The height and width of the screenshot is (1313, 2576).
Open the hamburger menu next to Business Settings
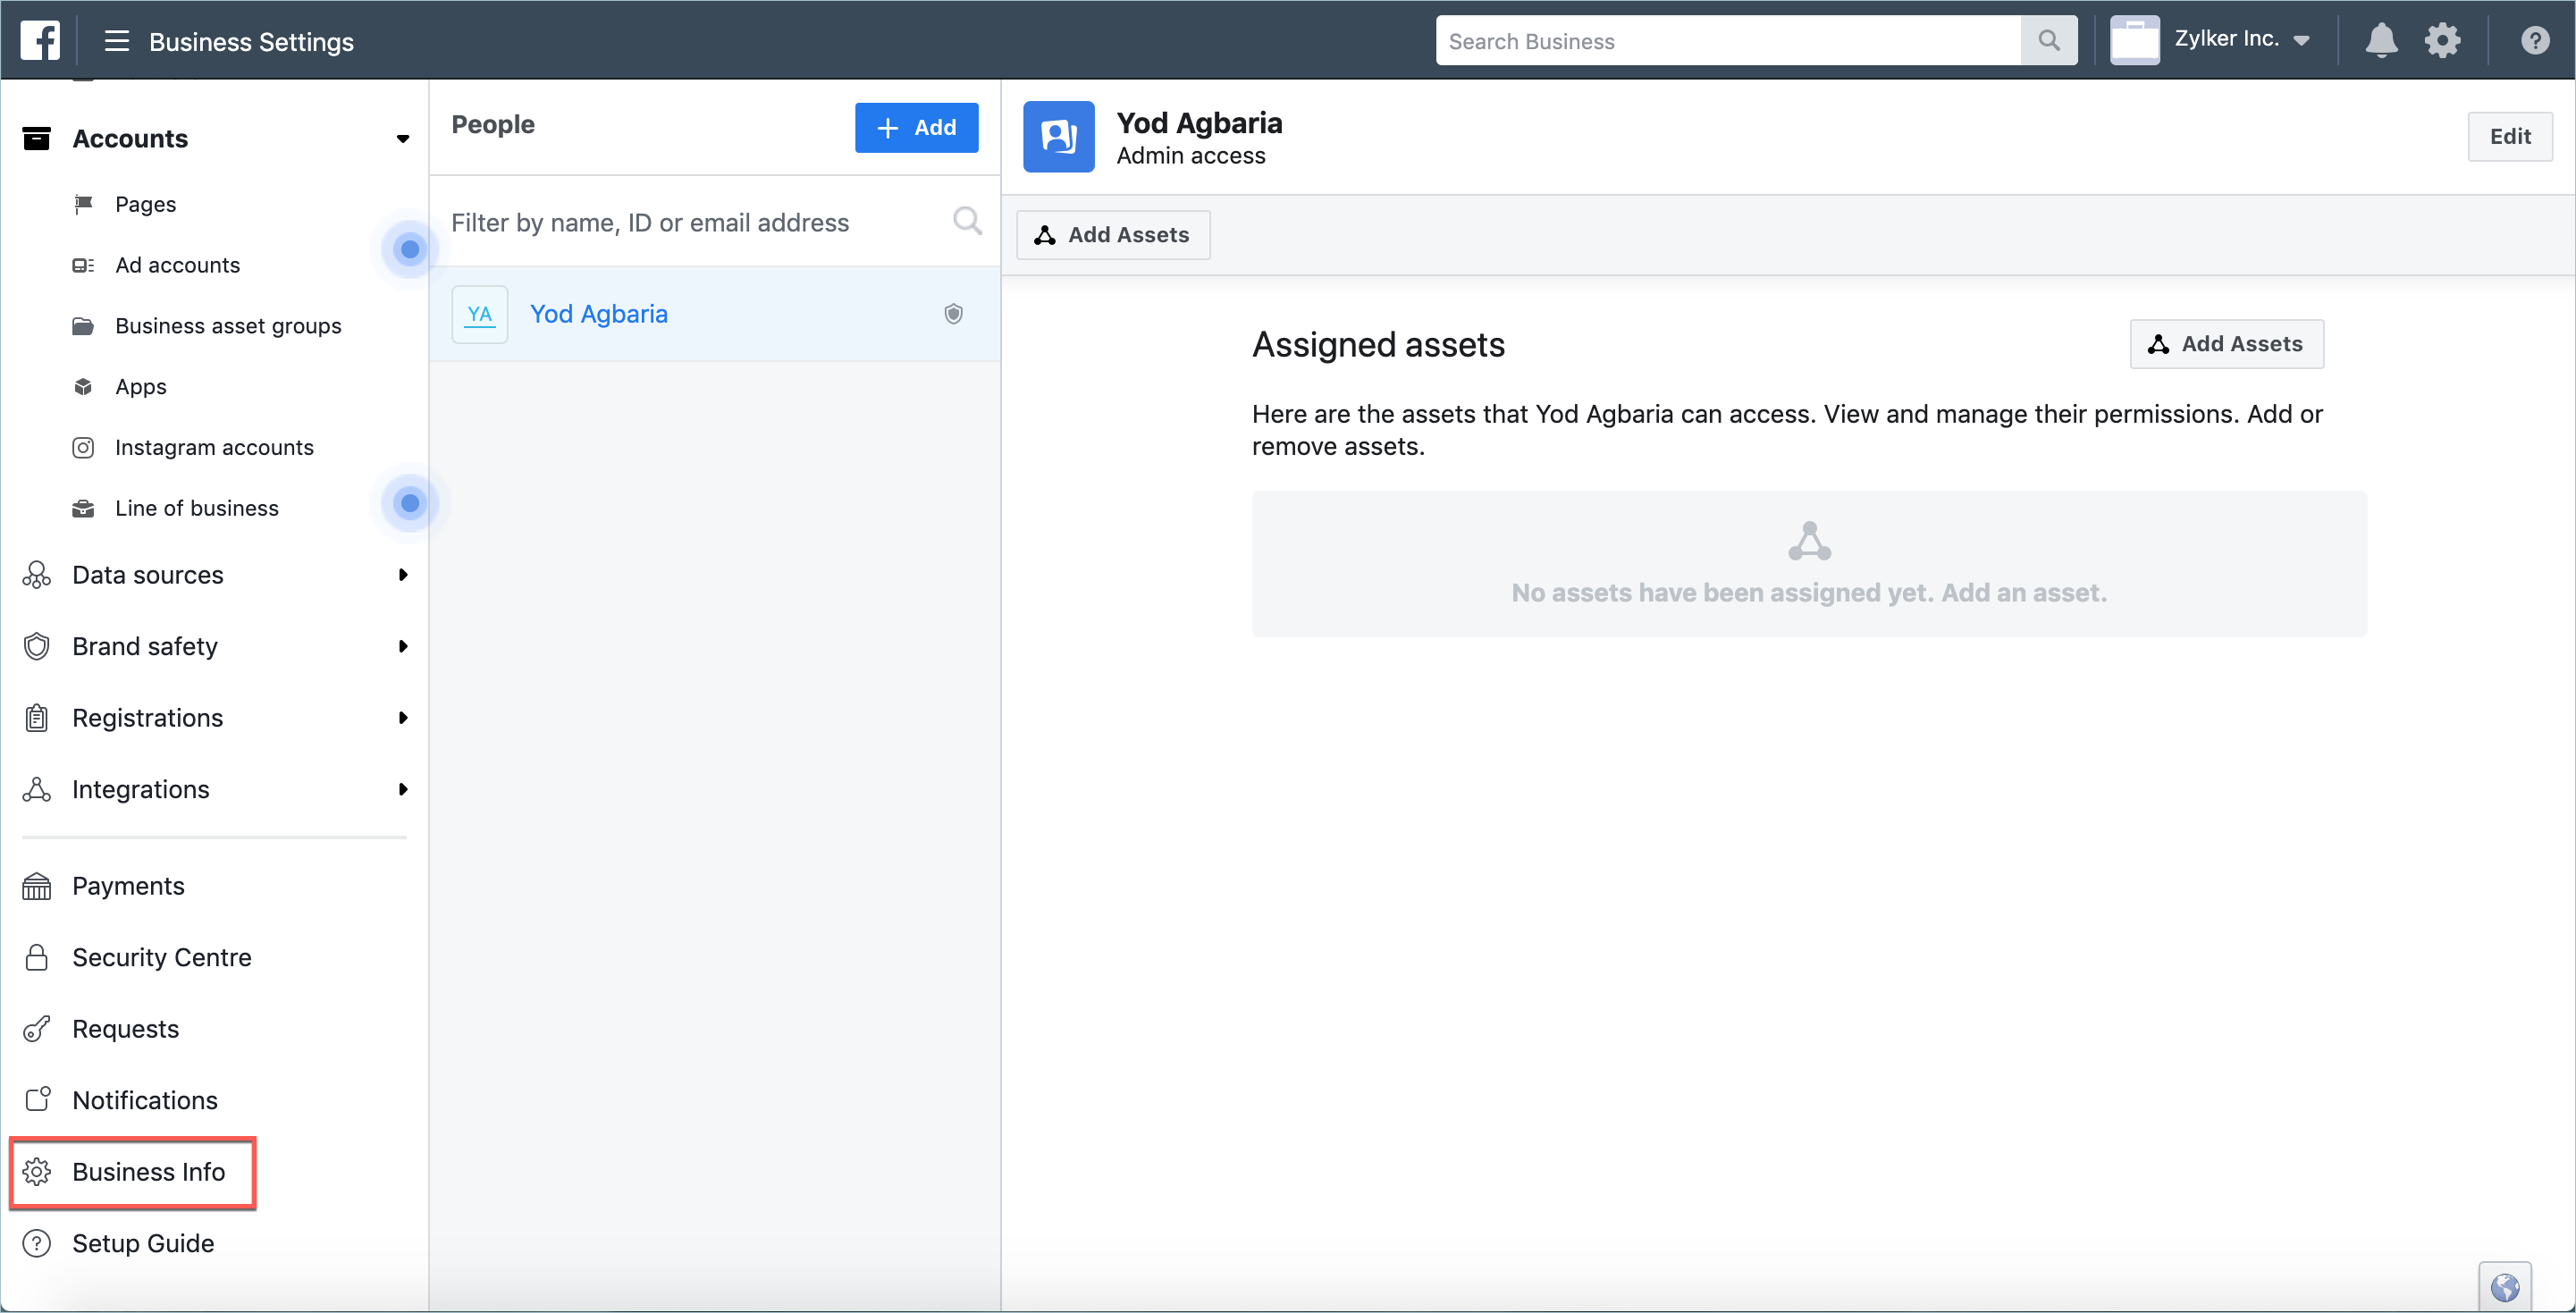pyautogui.click(x=117, y=41)
